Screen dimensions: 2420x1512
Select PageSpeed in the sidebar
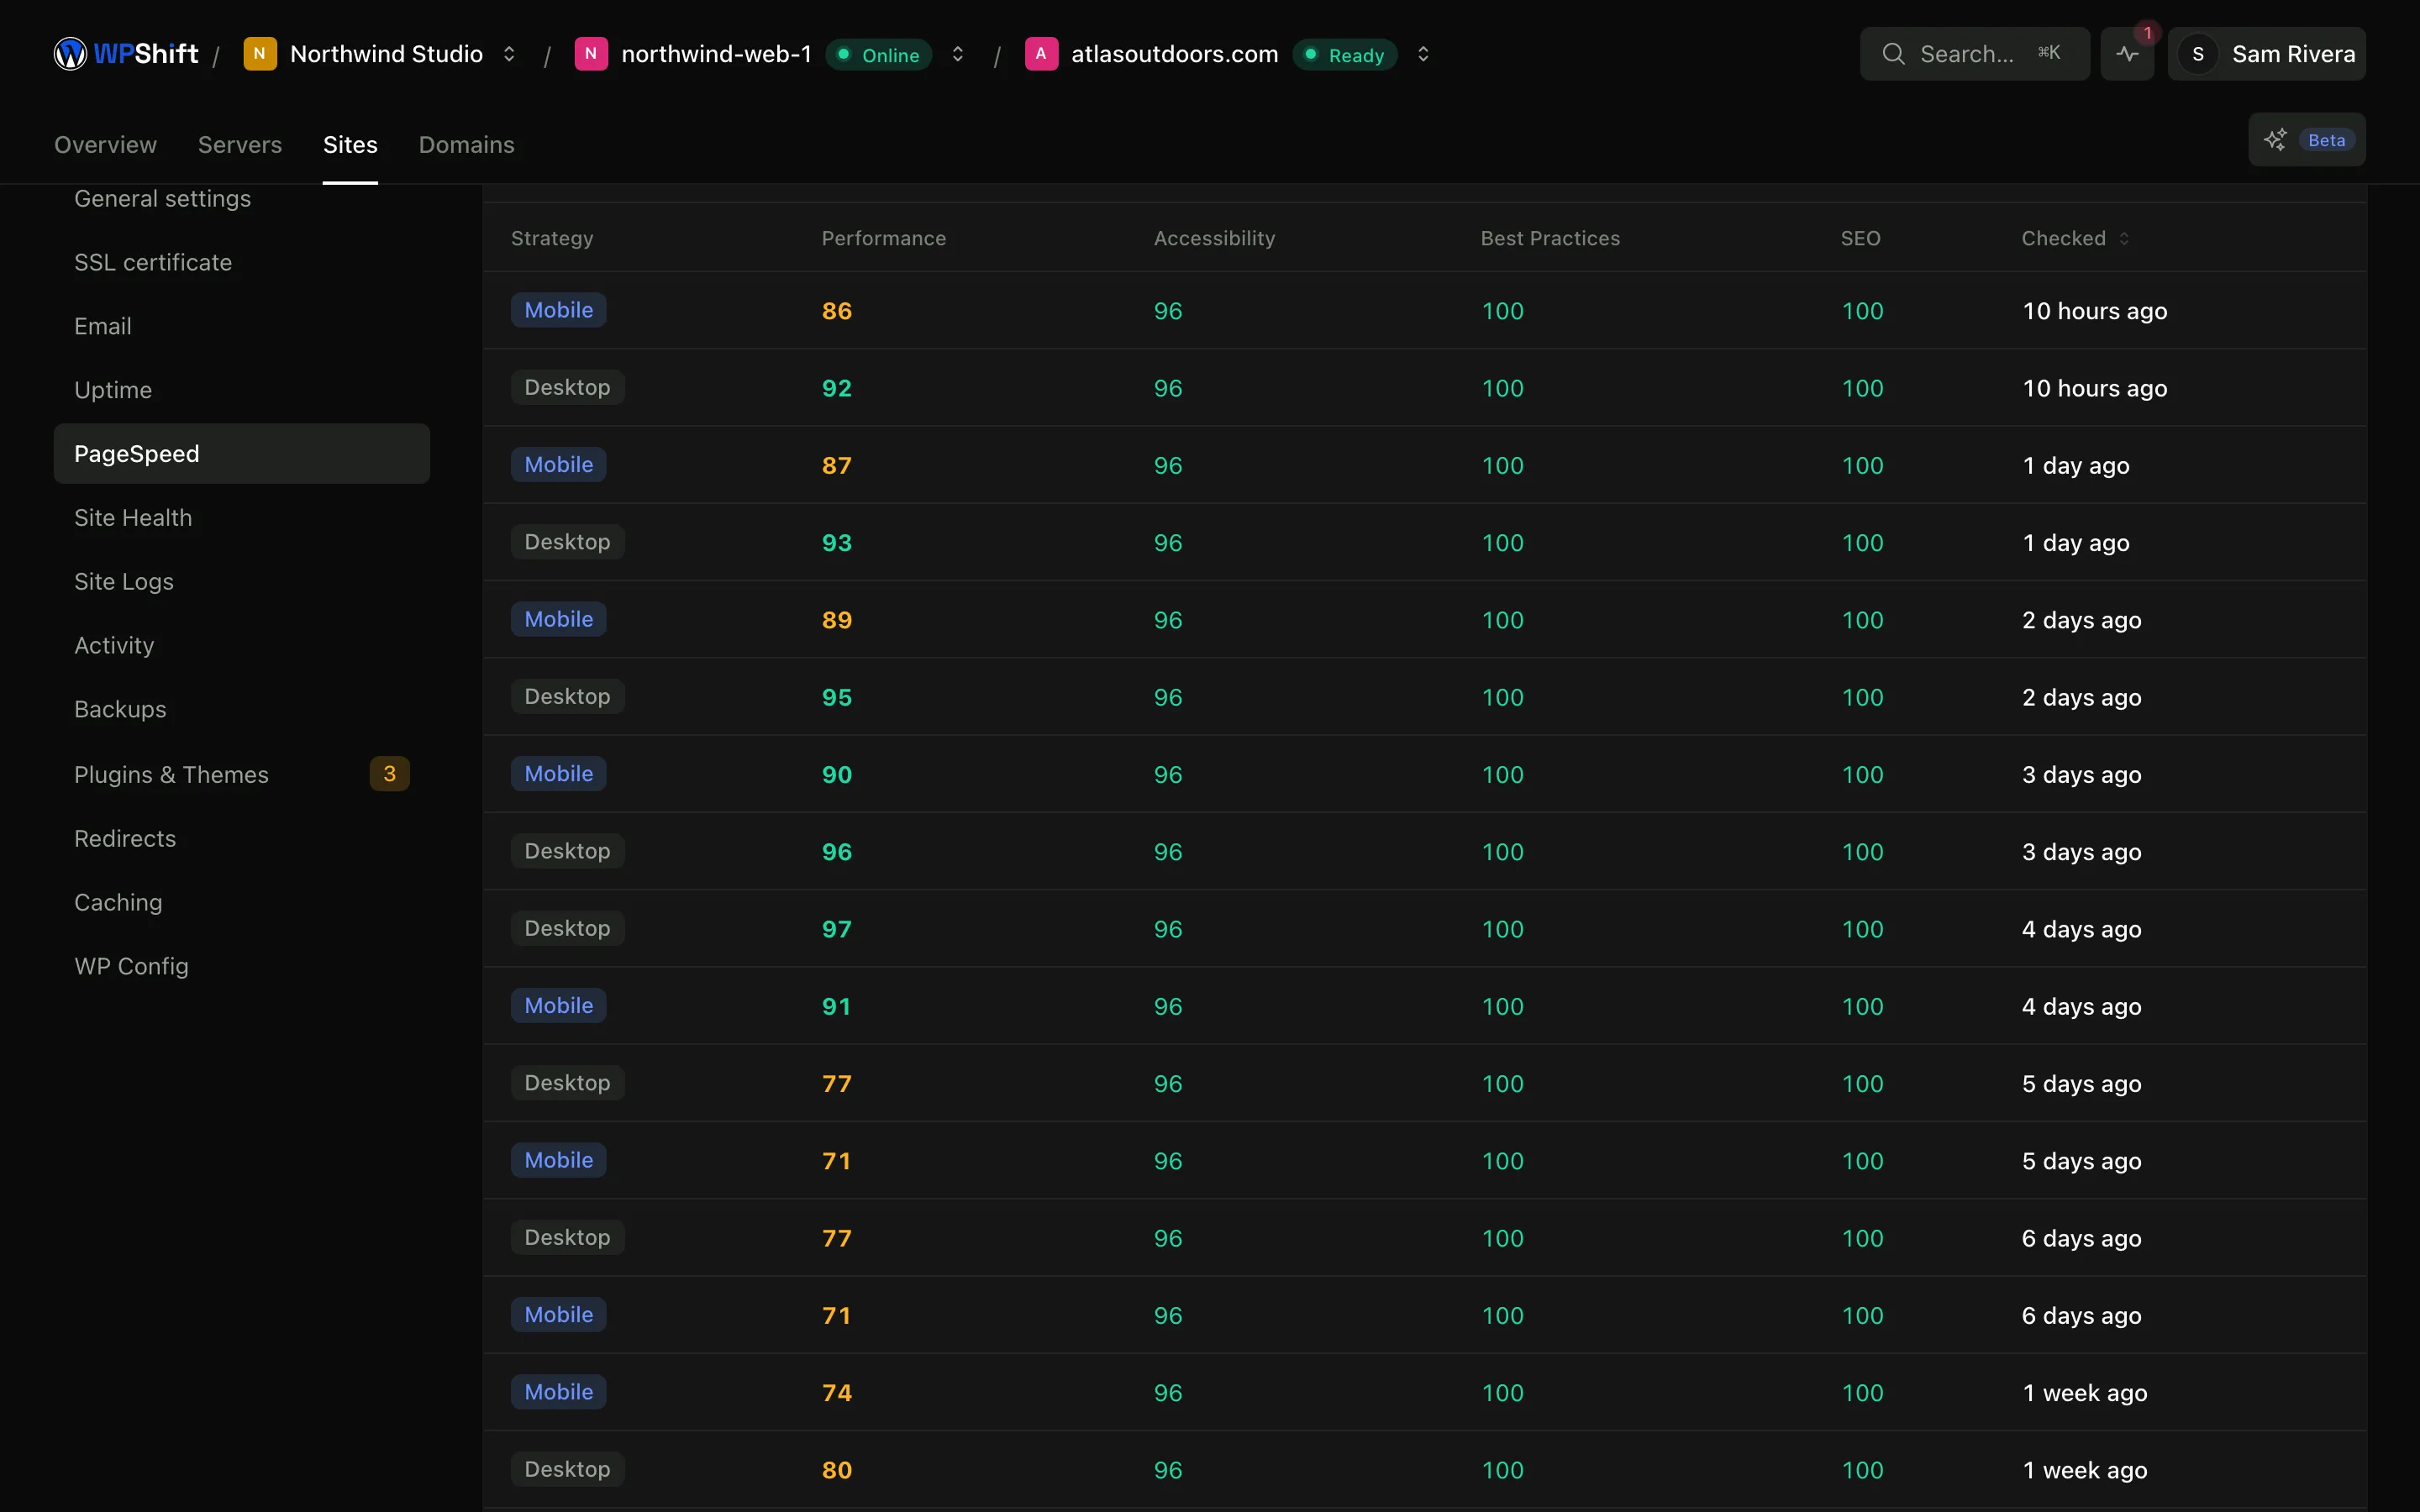pos(241,454)
